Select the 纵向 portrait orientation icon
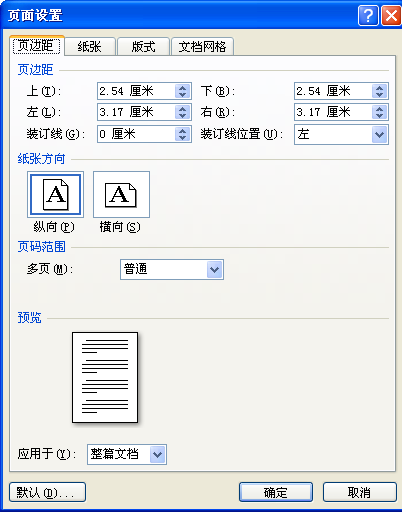402x512 pixels. click(55, 194)
